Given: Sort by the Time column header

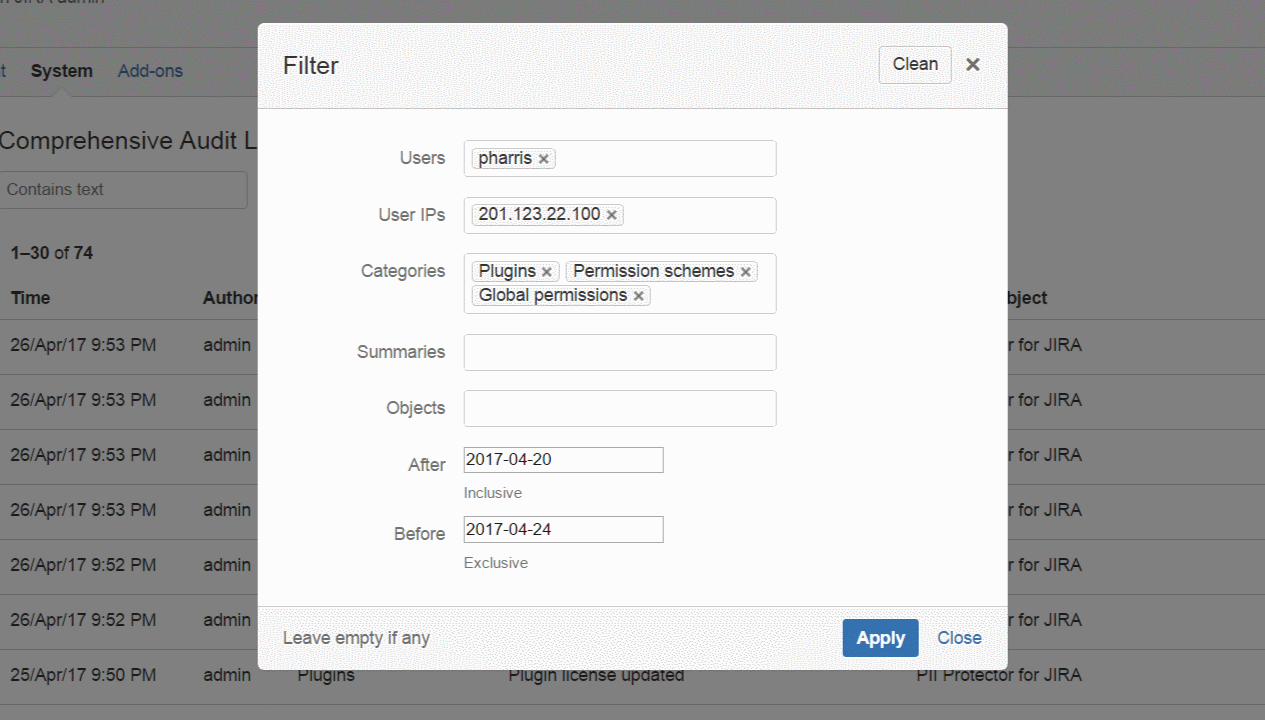Looking at the screenshot, I should pos(30,298).
